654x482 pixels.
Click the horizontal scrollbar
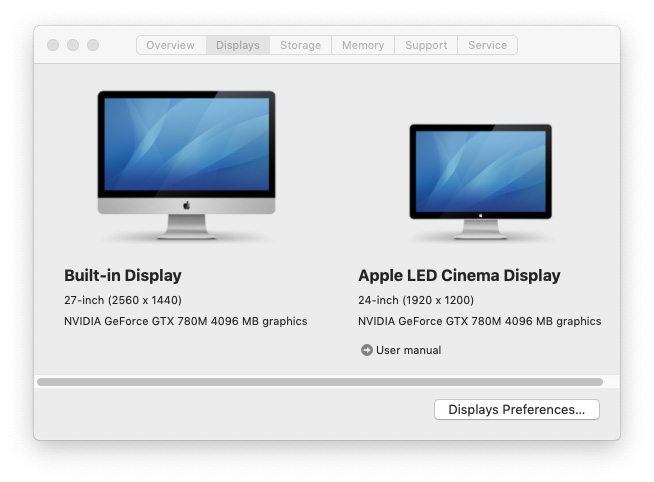[x=320, y=382]
